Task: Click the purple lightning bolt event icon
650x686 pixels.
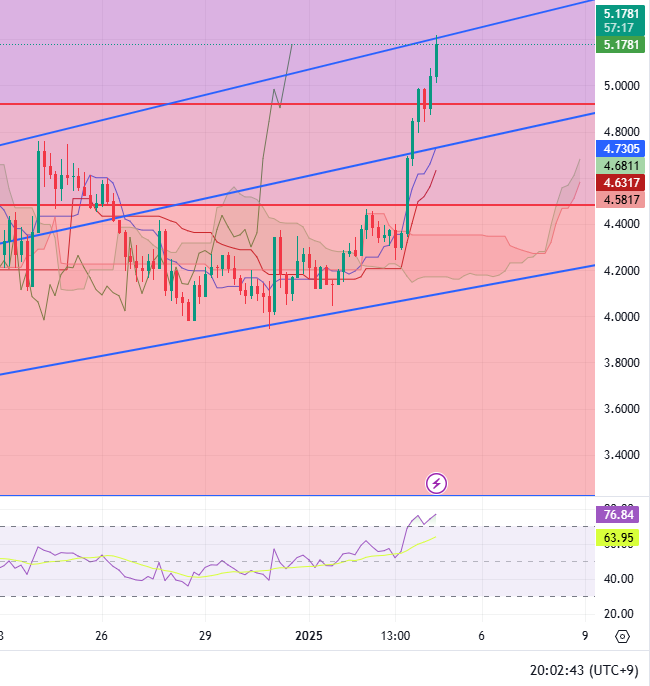Action: 436,483
